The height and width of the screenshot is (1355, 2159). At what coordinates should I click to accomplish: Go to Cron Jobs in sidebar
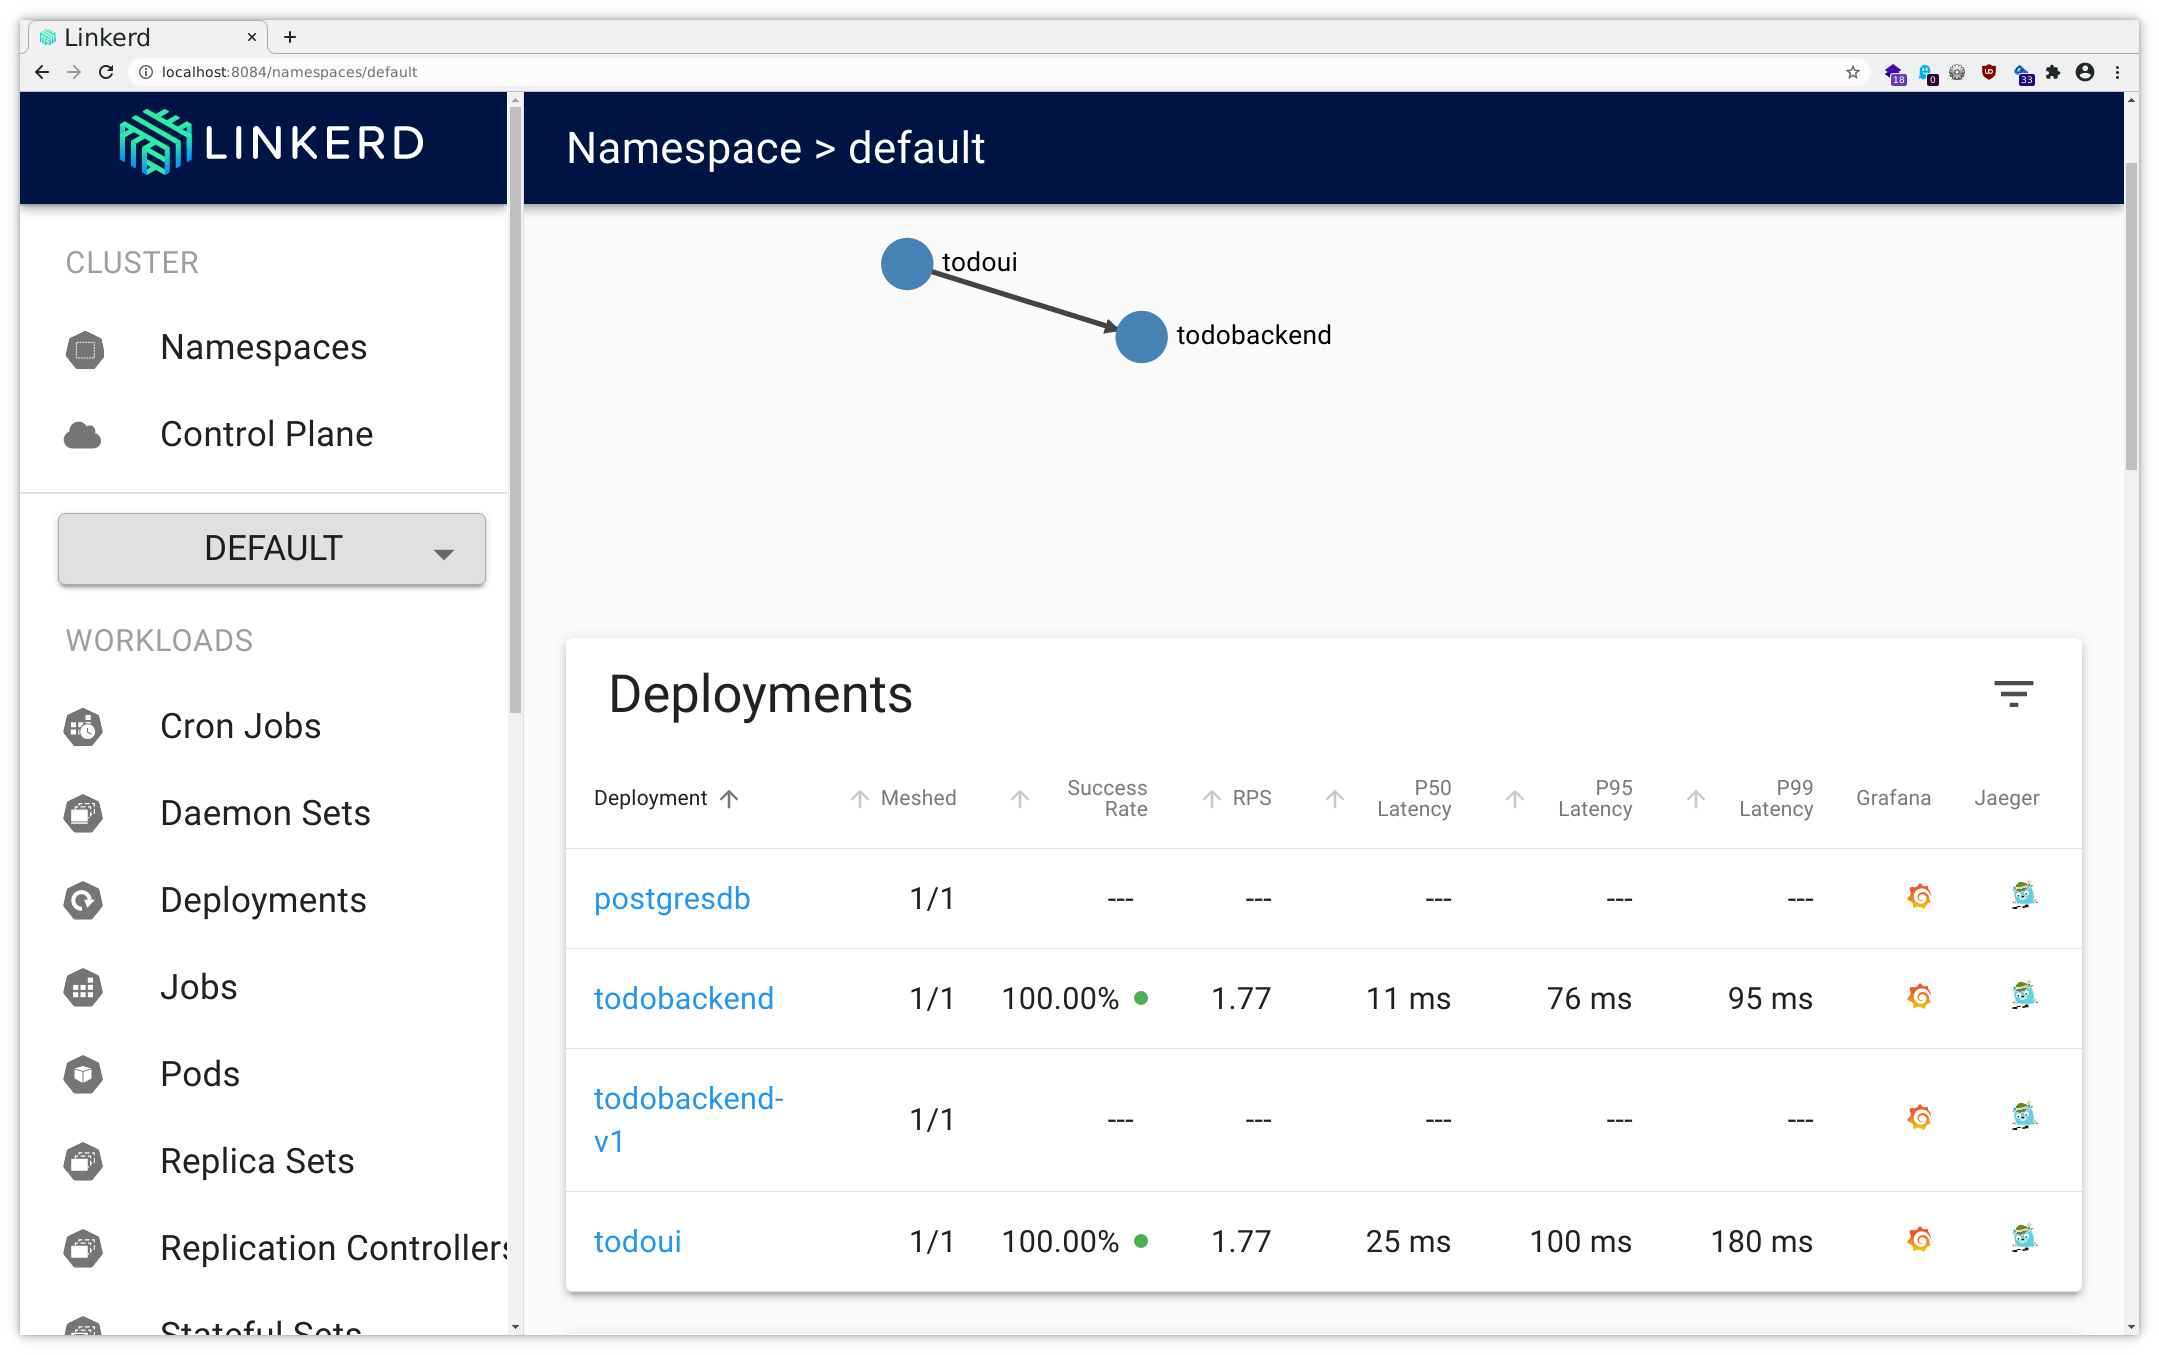(240, 727)
